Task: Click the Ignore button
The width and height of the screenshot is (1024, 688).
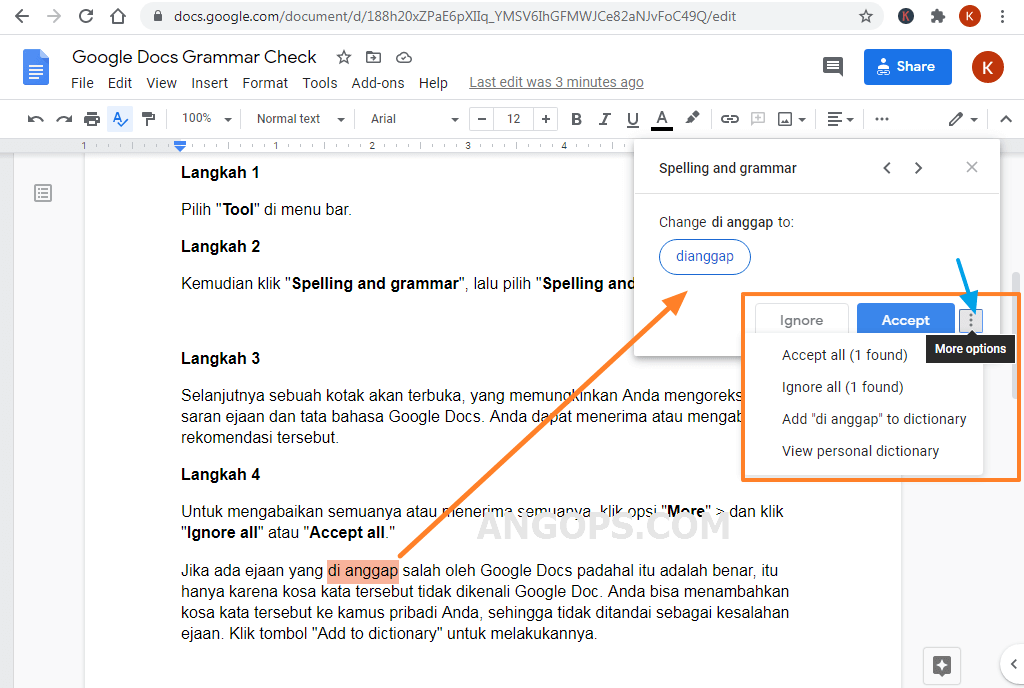Action: [x=801, y=320]
